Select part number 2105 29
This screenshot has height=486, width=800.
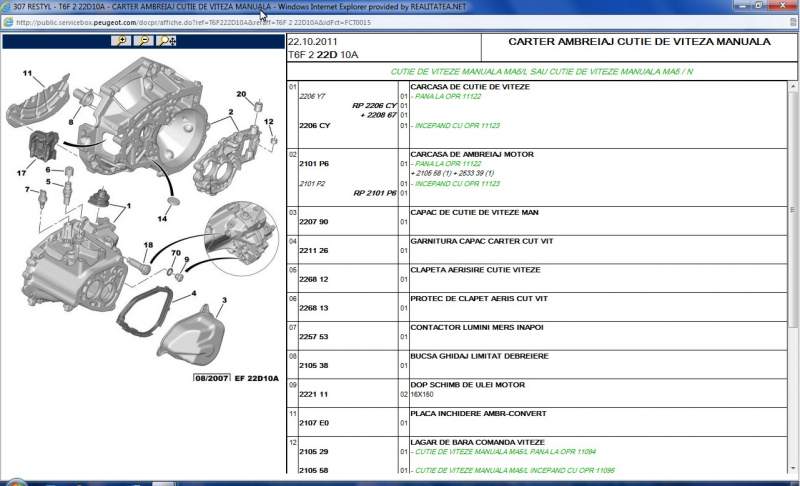point(314,452)
